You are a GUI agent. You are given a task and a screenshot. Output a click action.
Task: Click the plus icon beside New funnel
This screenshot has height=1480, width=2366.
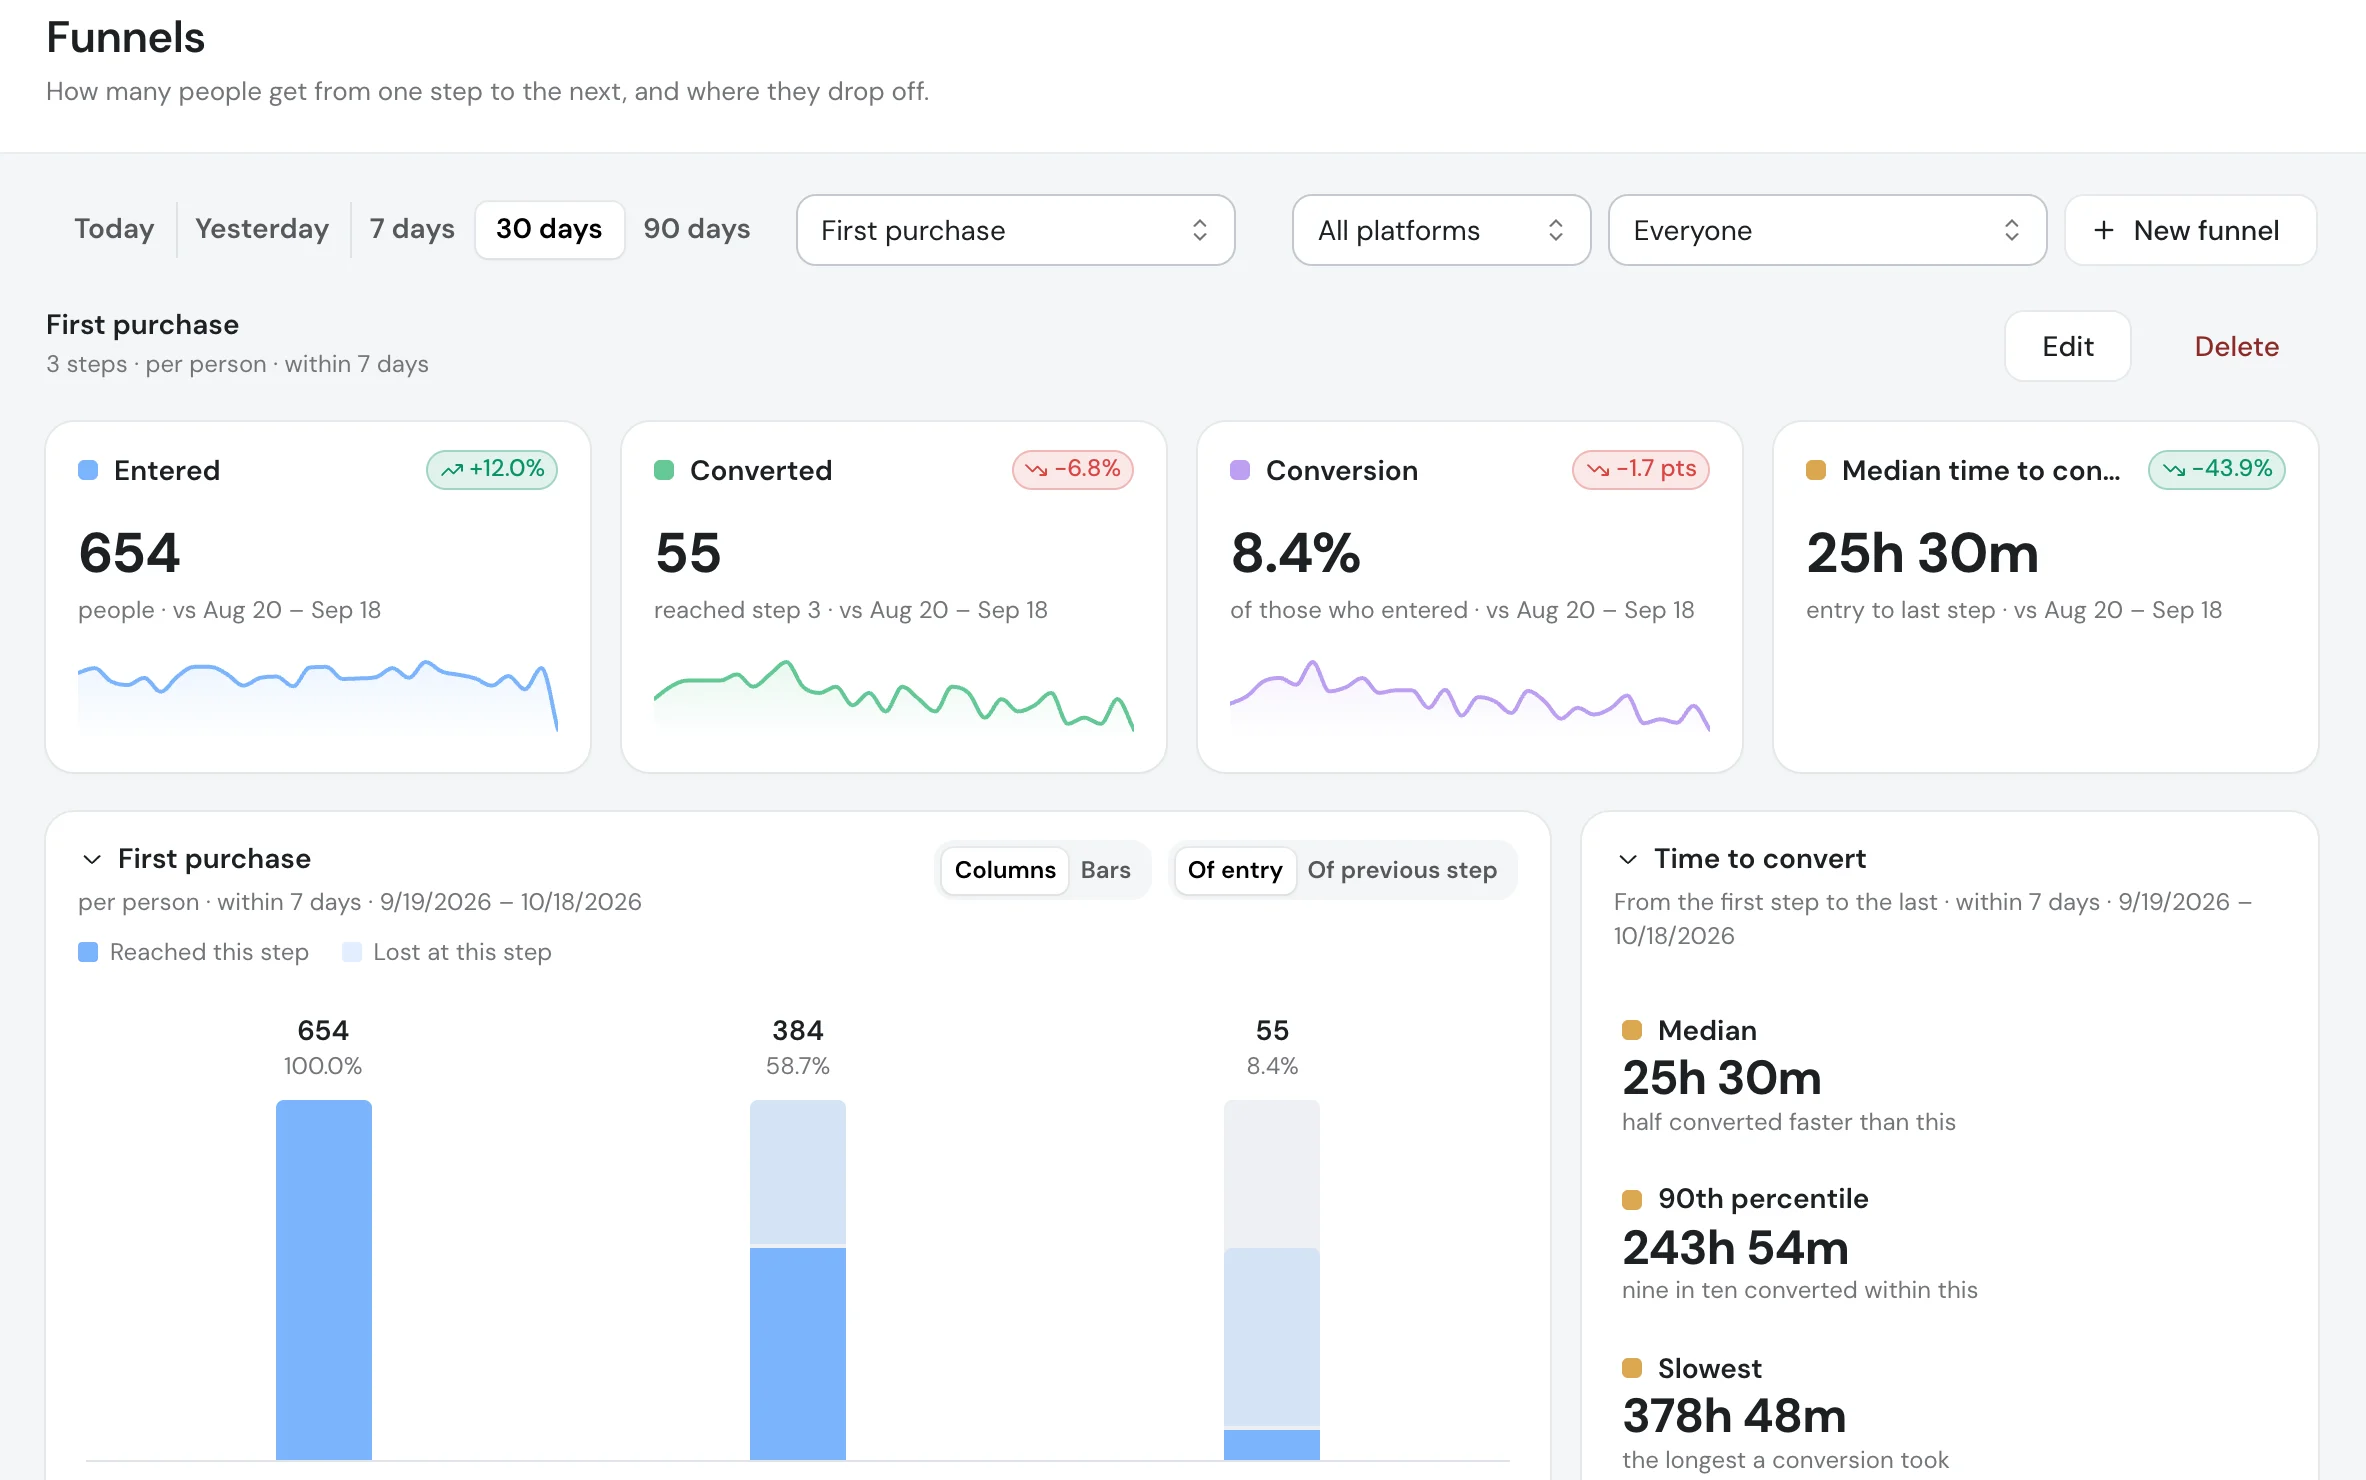coord(2104,230)
